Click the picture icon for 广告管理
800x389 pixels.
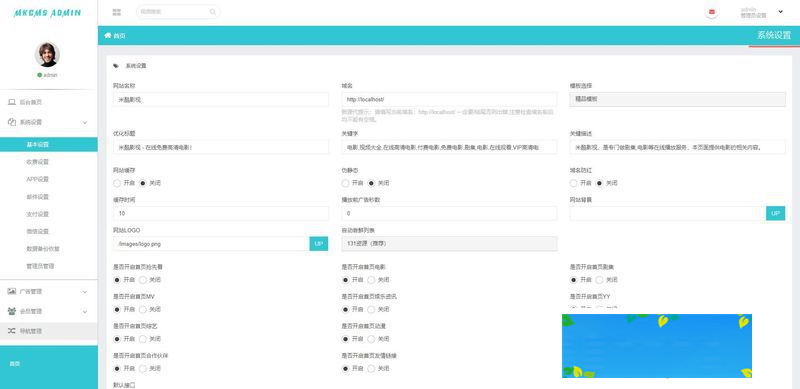tap(12, 291)
